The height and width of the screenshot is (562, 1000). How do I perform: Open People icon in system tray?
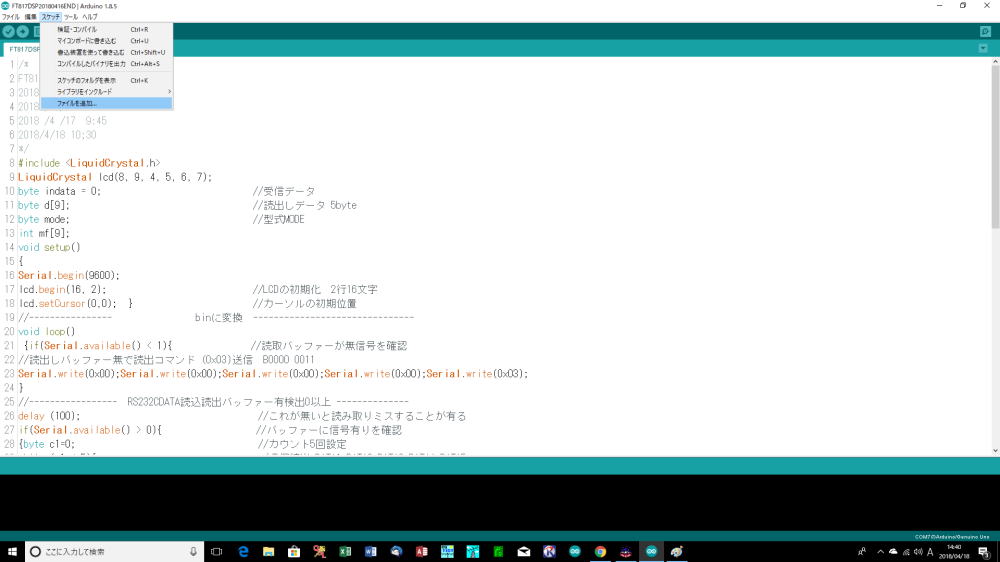(x=862, y=552)
